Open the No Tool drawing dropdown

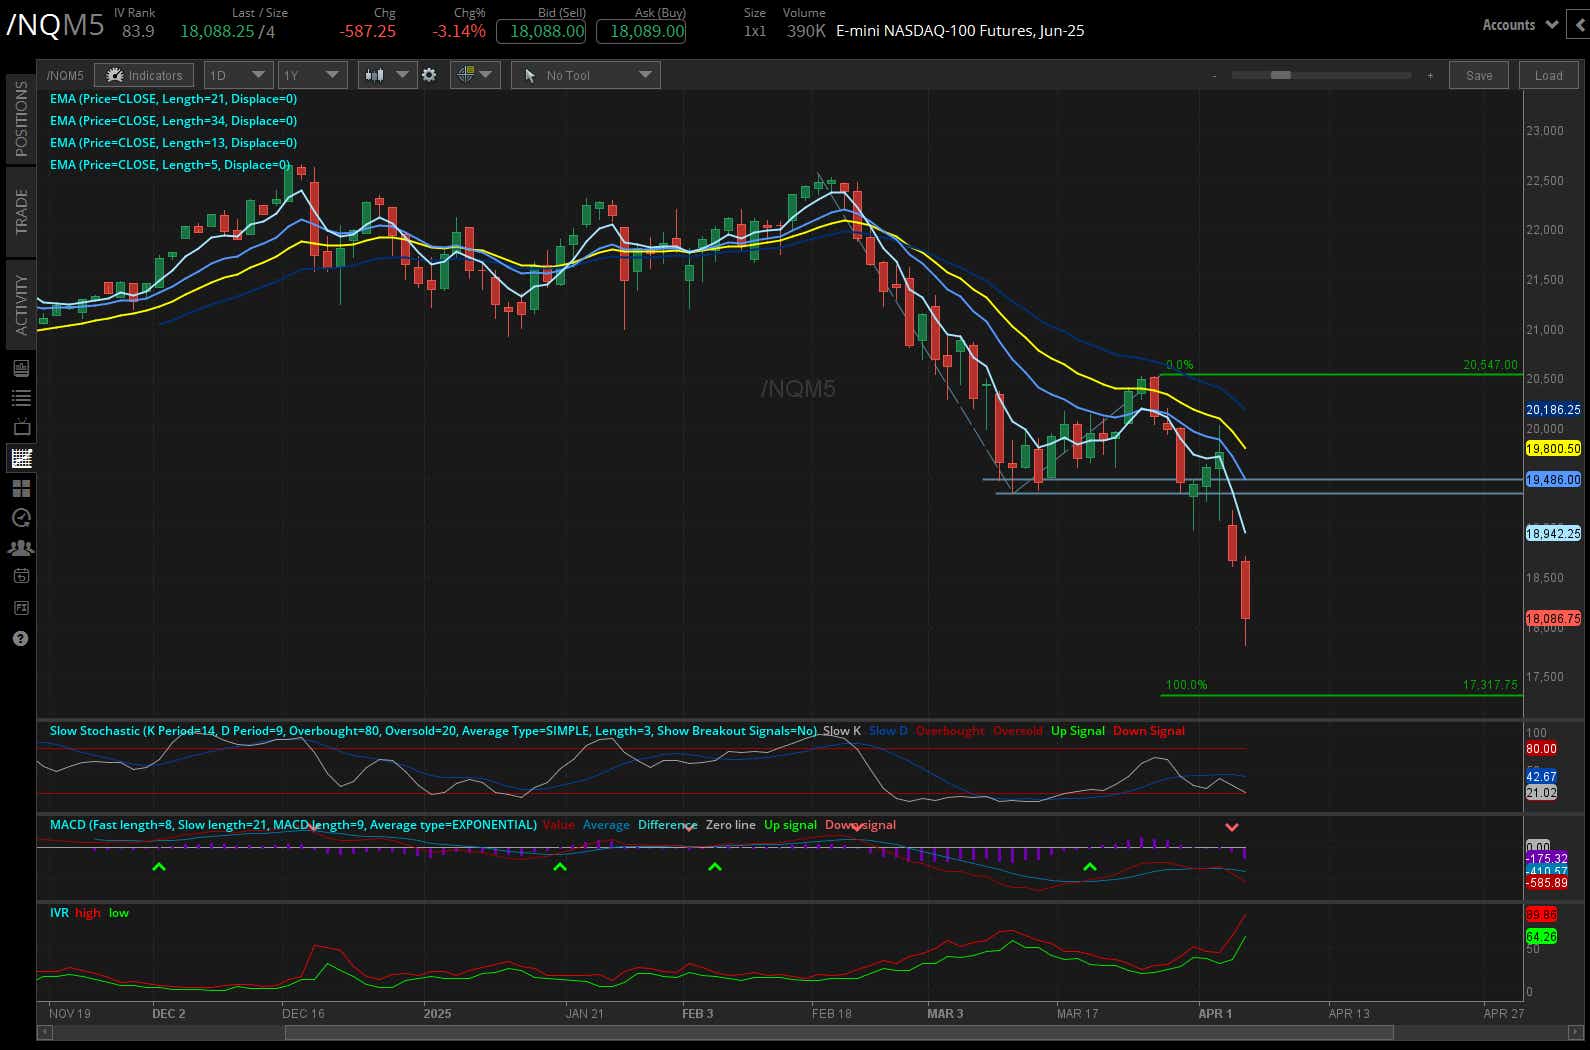(x=586, y=75)
